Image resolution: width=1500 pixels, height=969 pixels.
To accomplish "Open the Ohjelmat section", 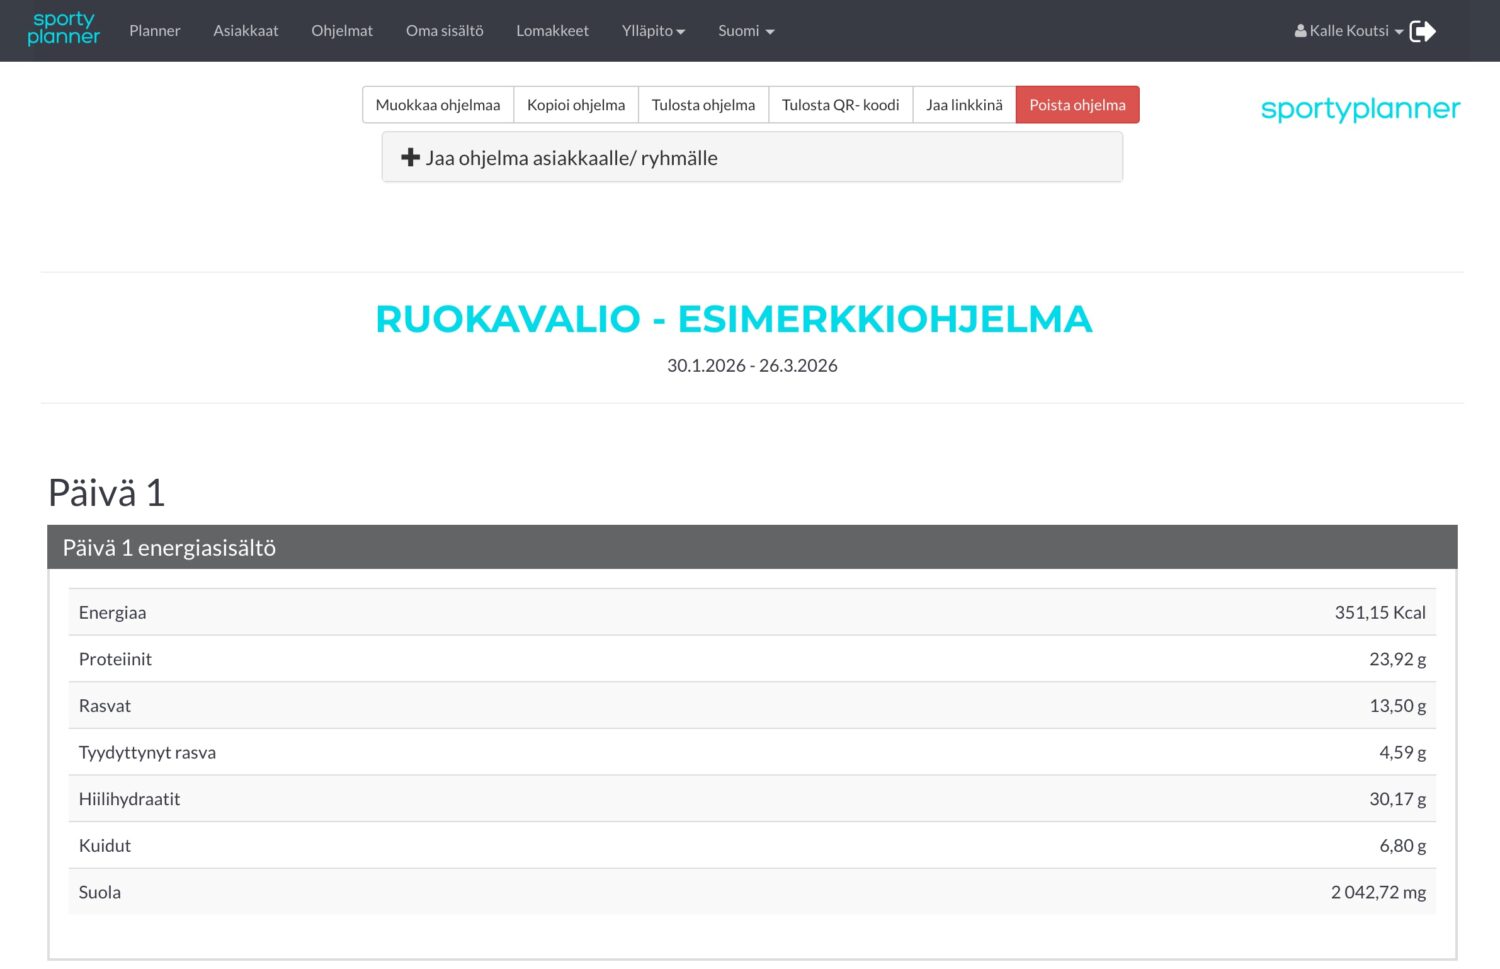I will [x=342, y=31].
